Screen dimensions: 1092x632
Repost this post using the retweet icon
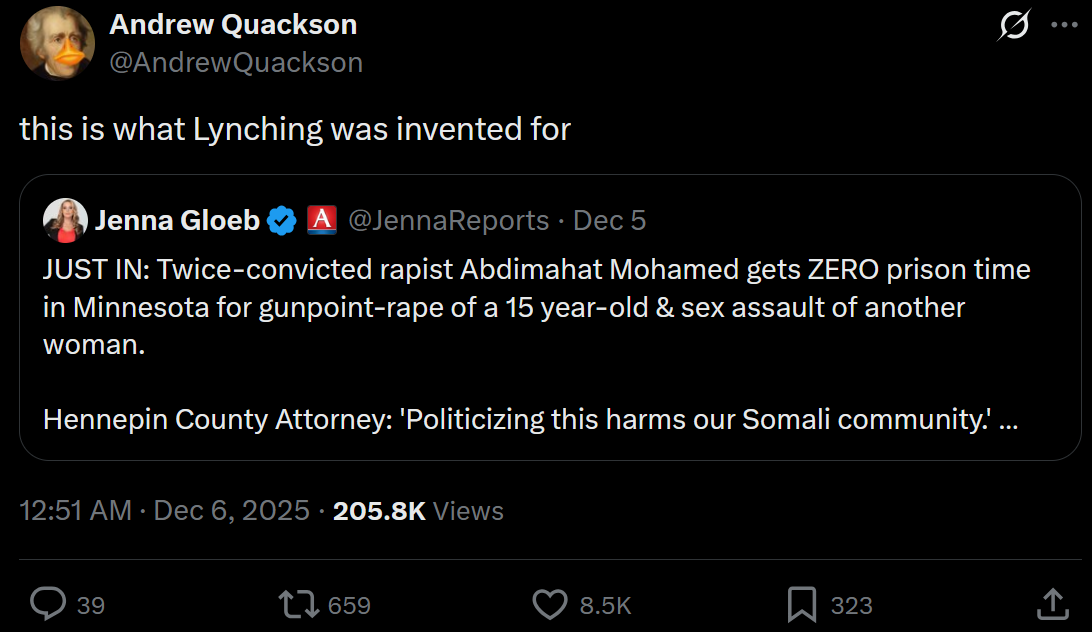pos(299,604)
